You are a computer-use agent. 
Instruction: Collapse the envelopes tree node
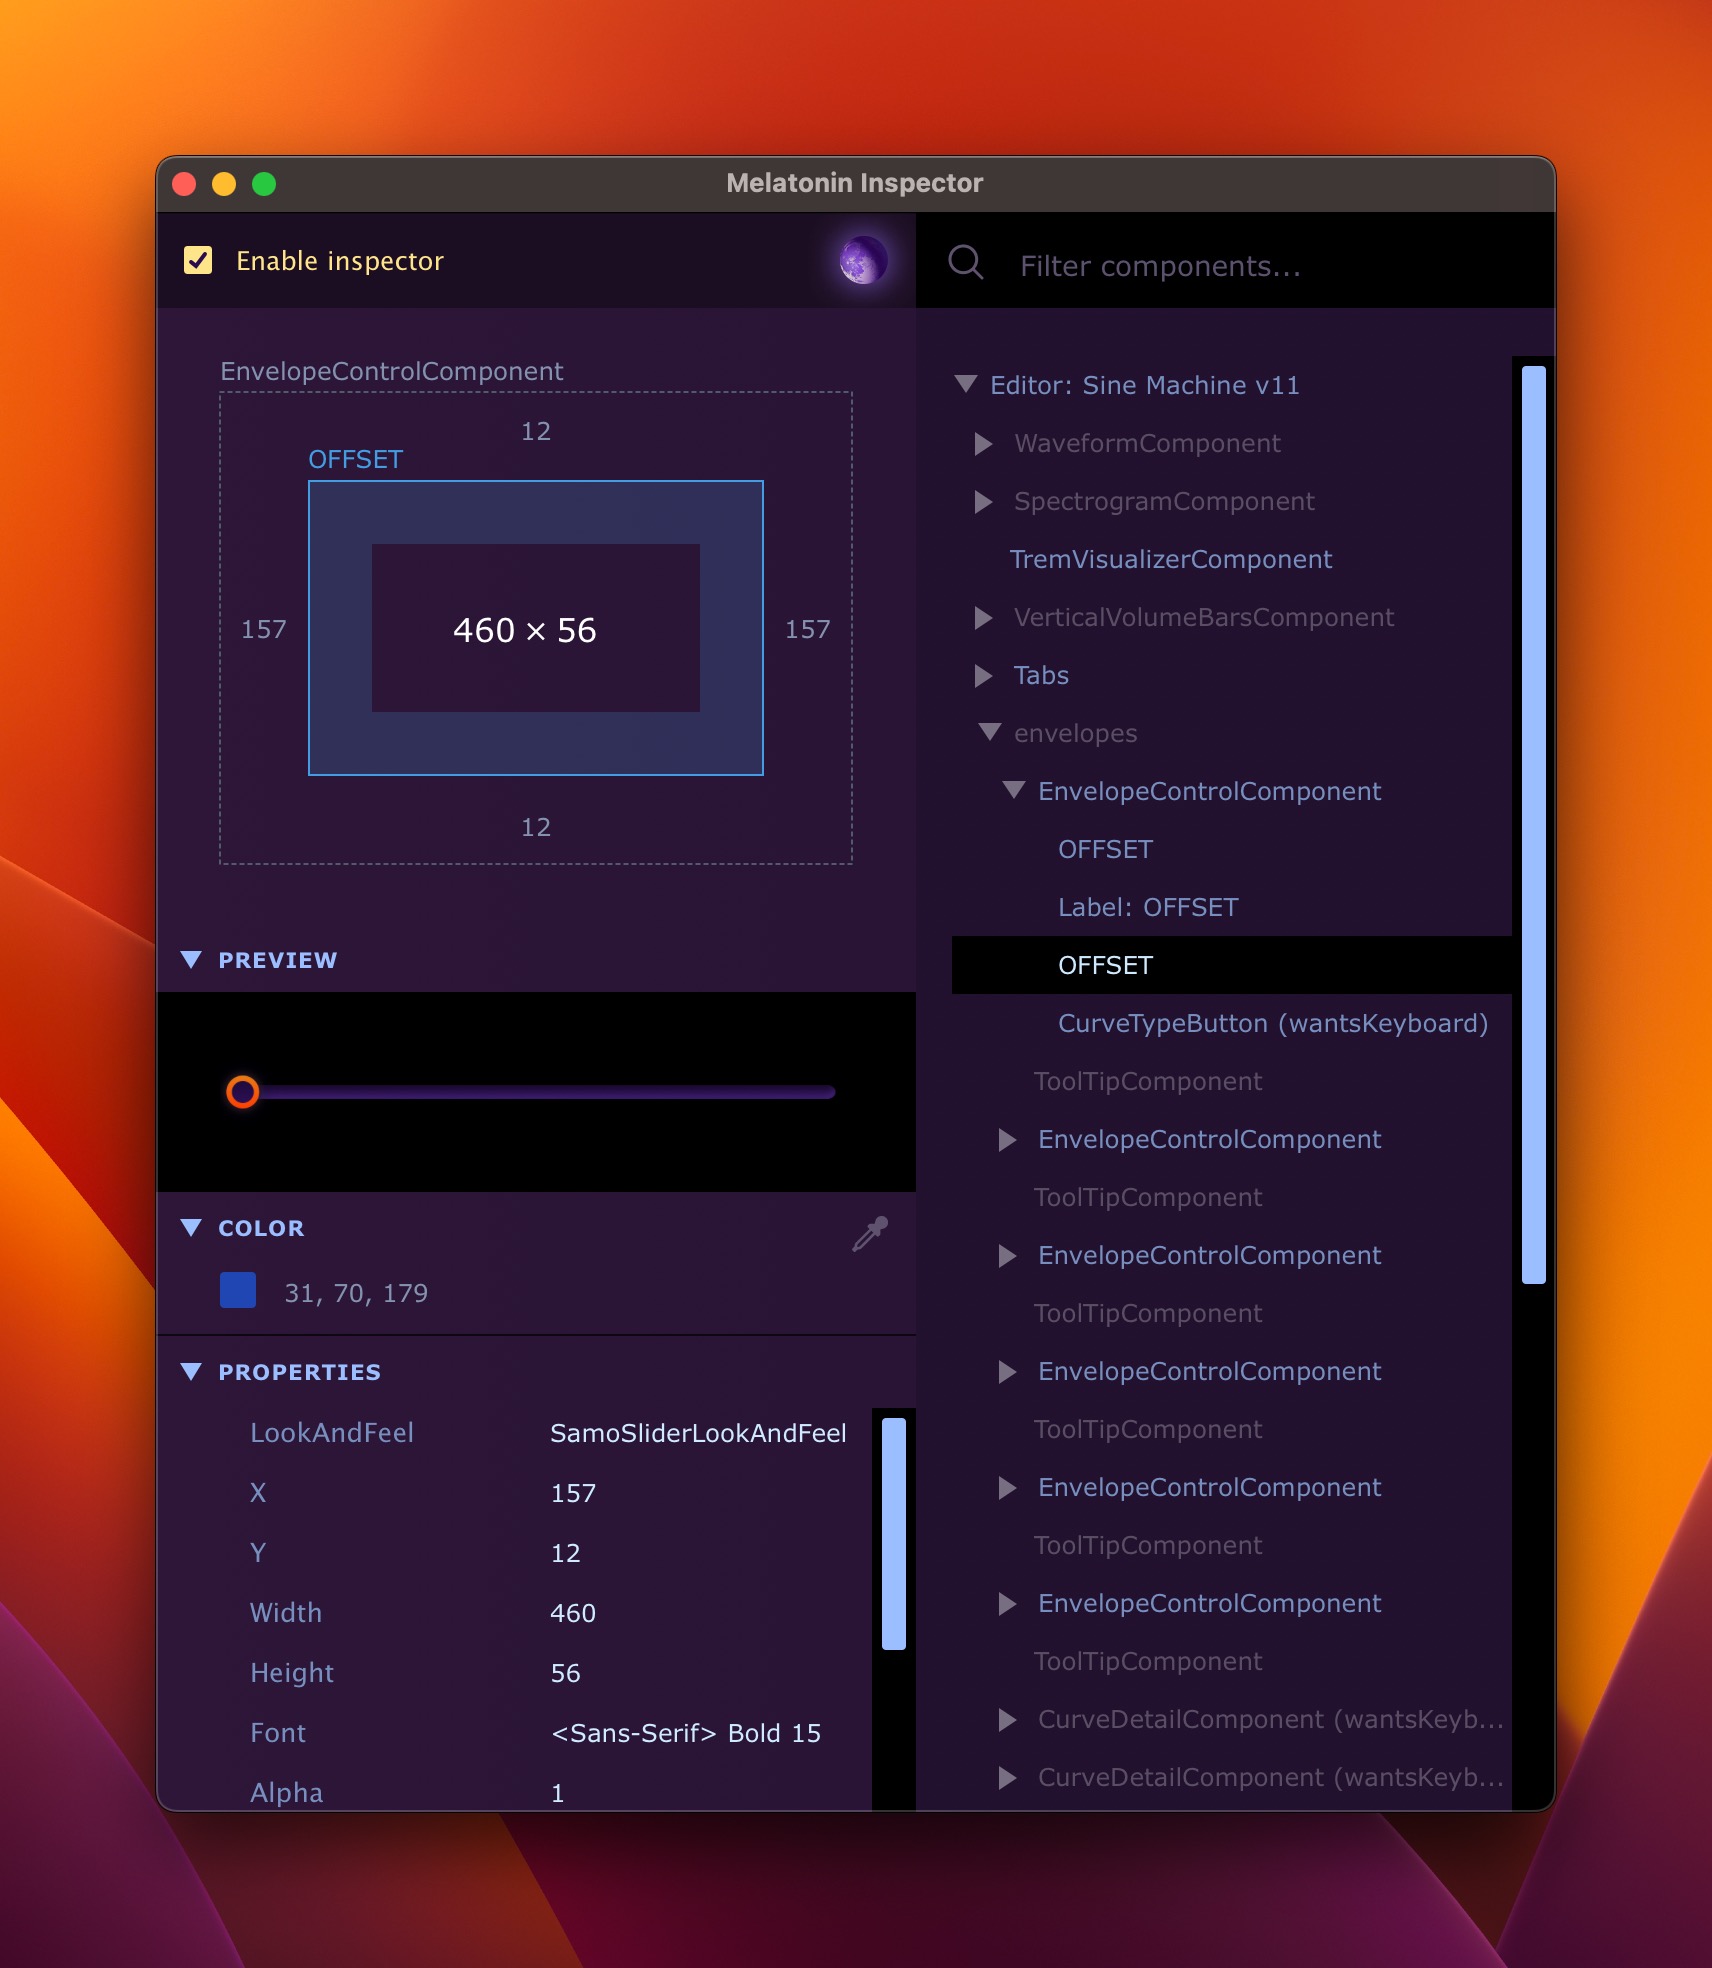click(990, 733)
